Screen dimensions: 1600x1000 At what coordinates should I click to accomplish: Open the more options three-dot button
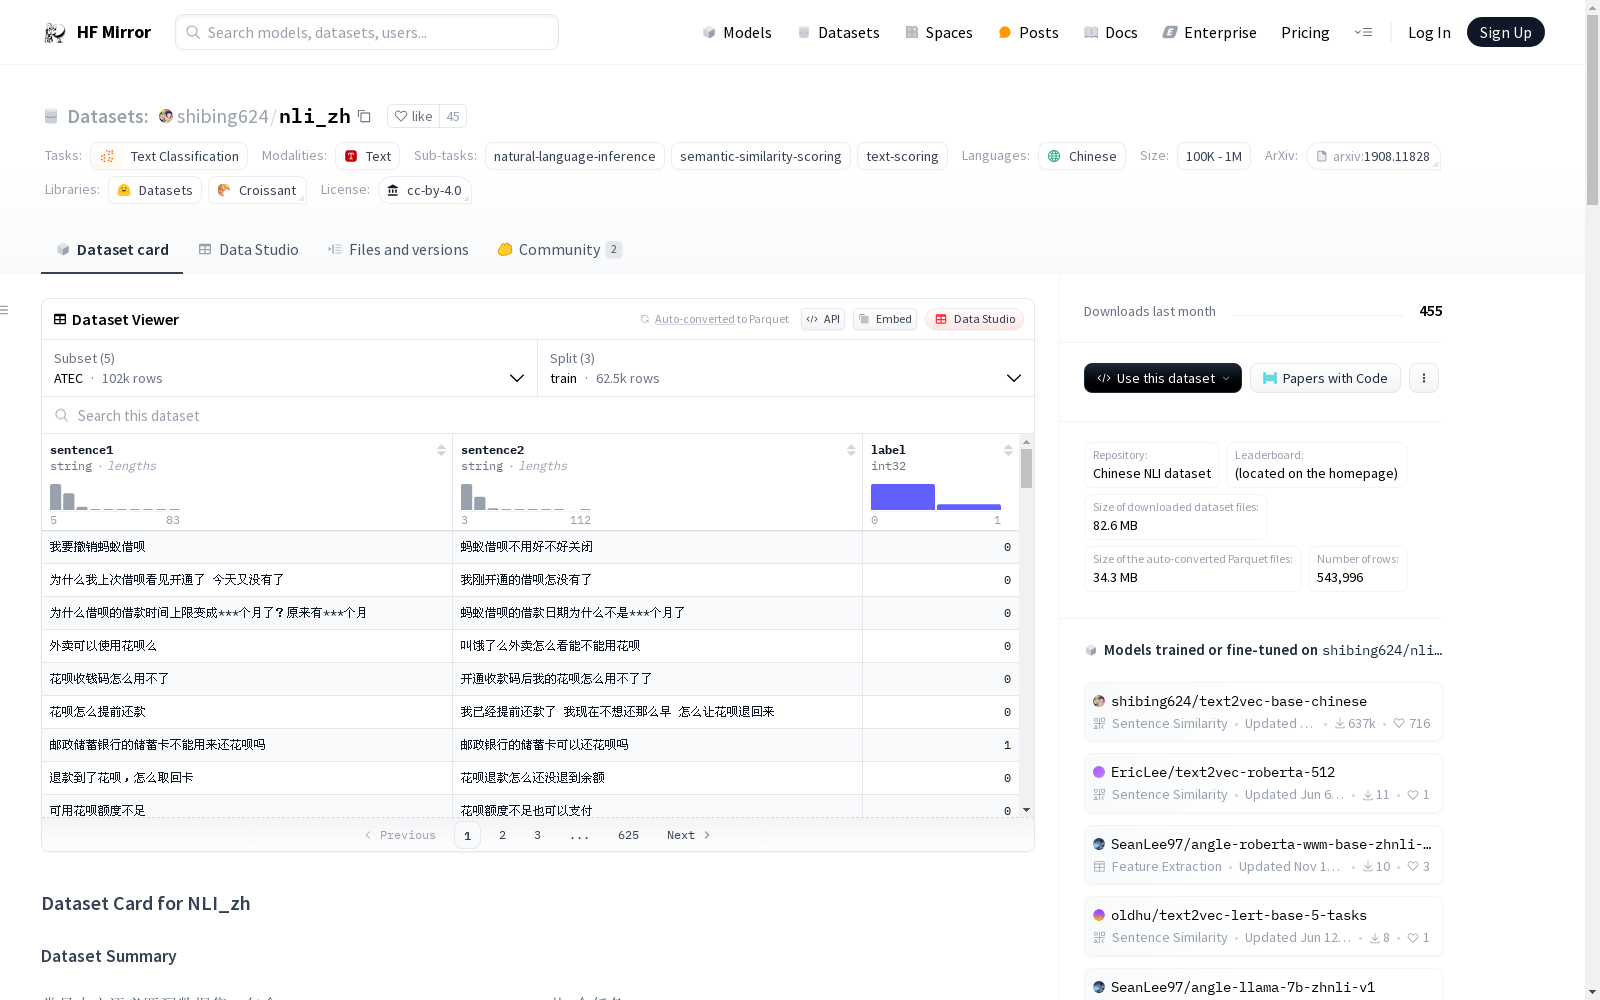pos(1424,378)
